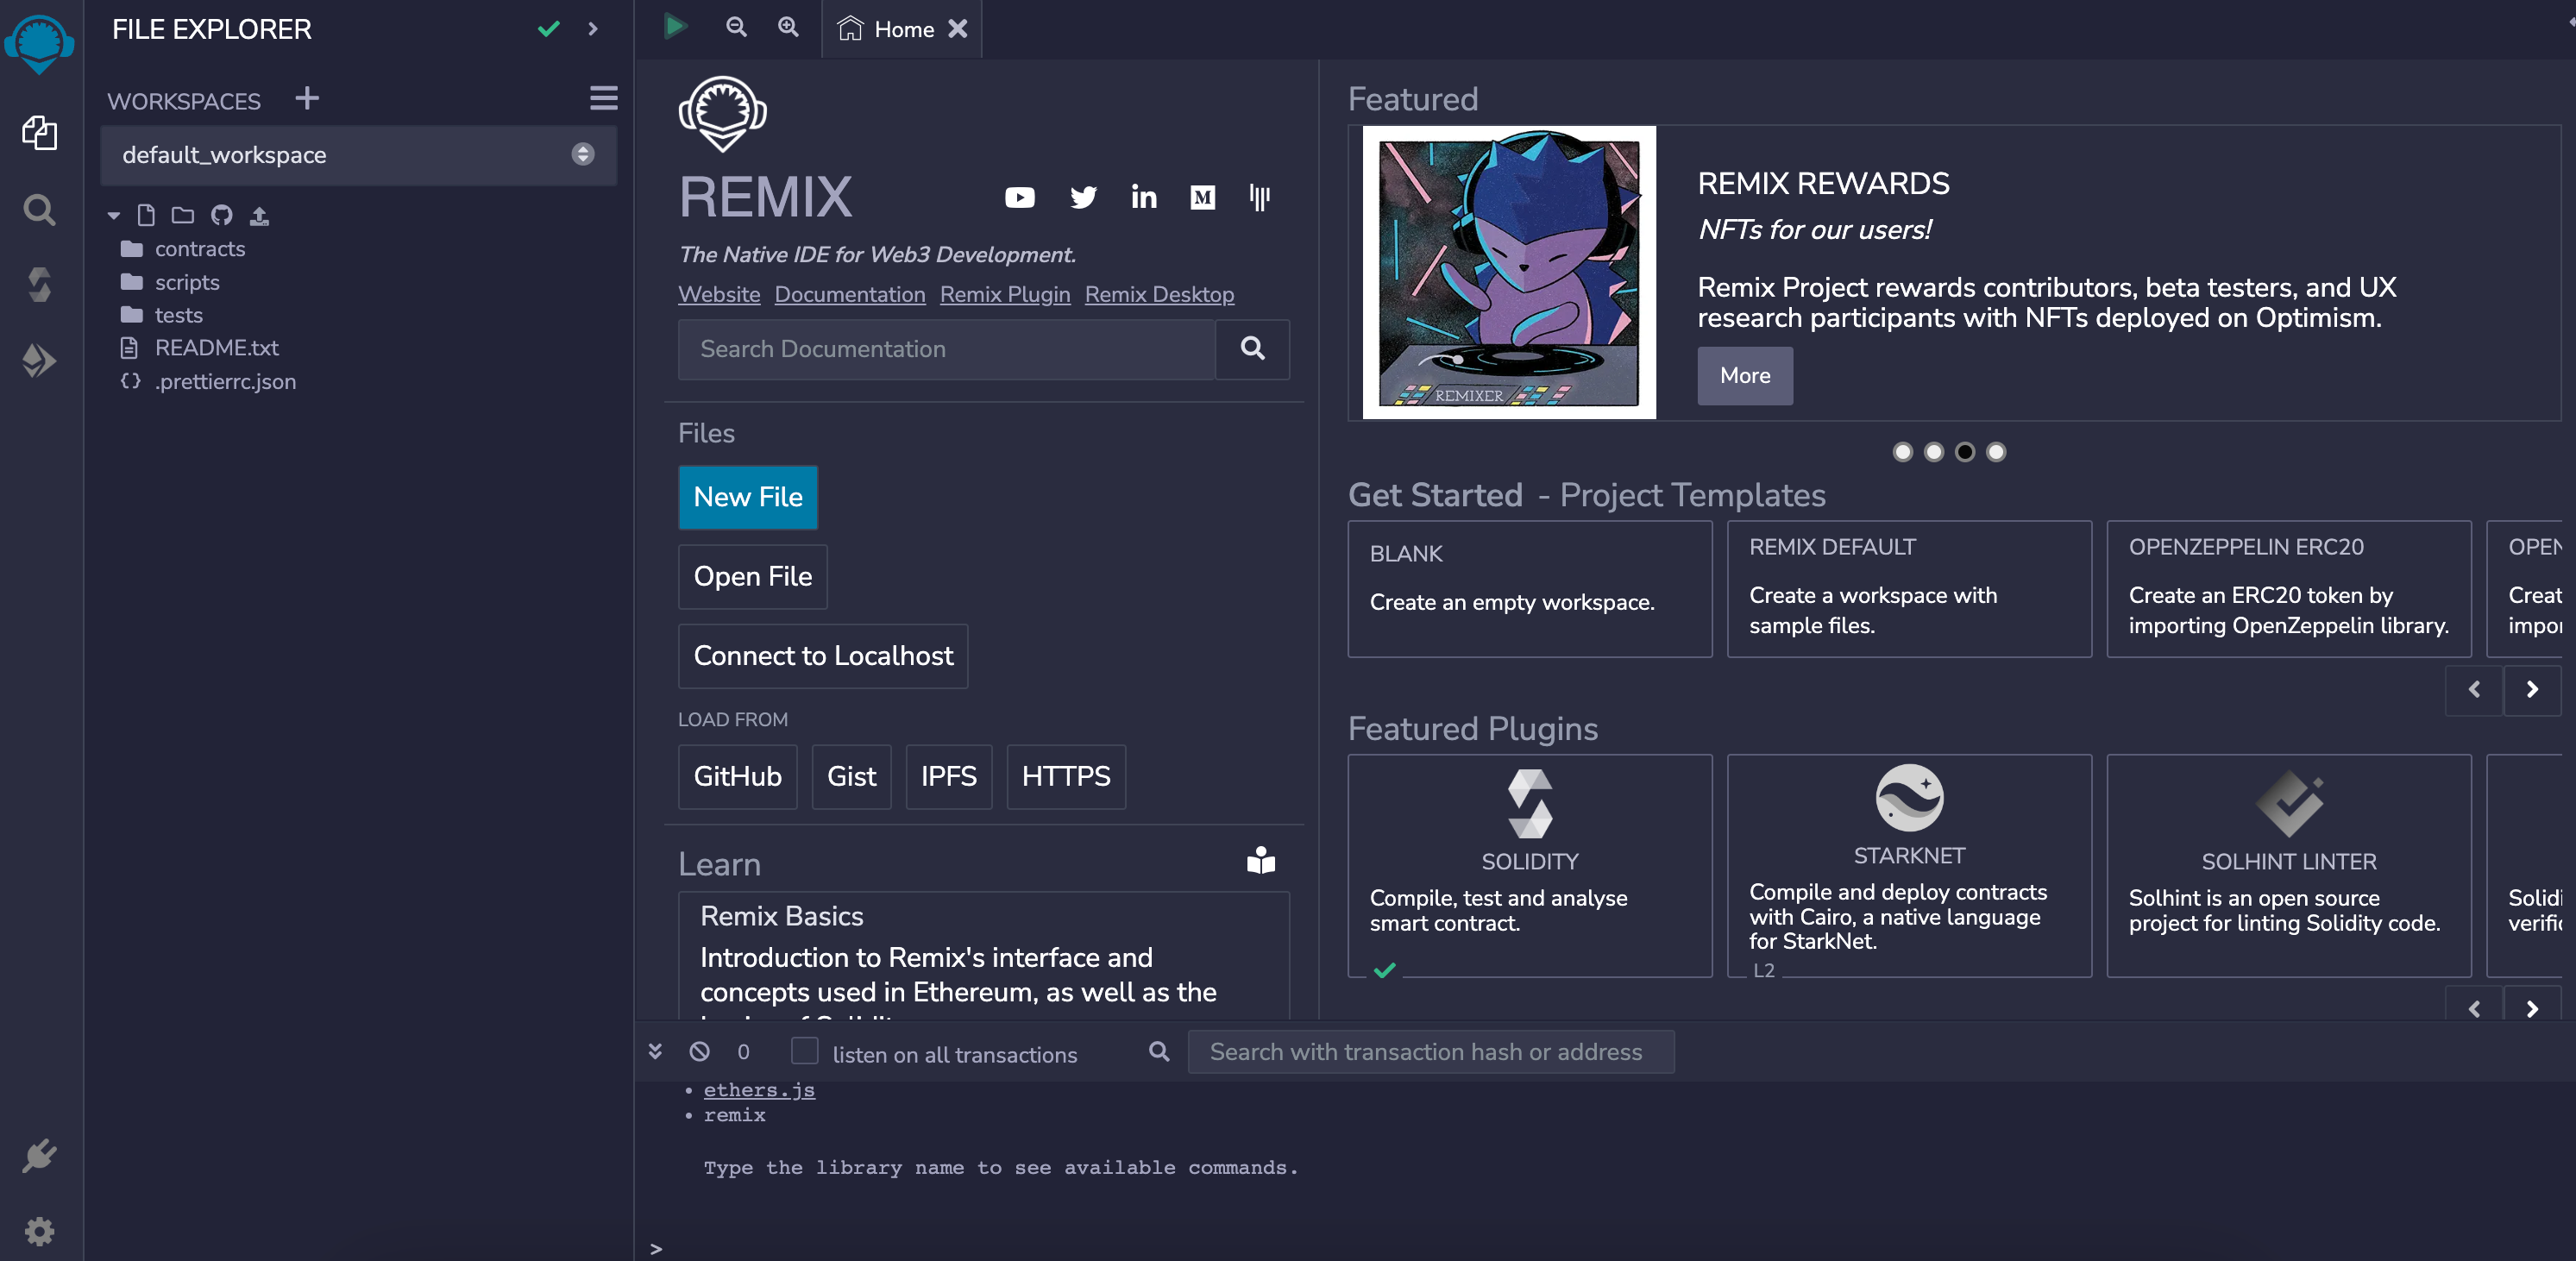The height and width of the screenshot is (1261, 2576).
Task: Open Remix's YouTube channel icon
Action: [1019, 197]
